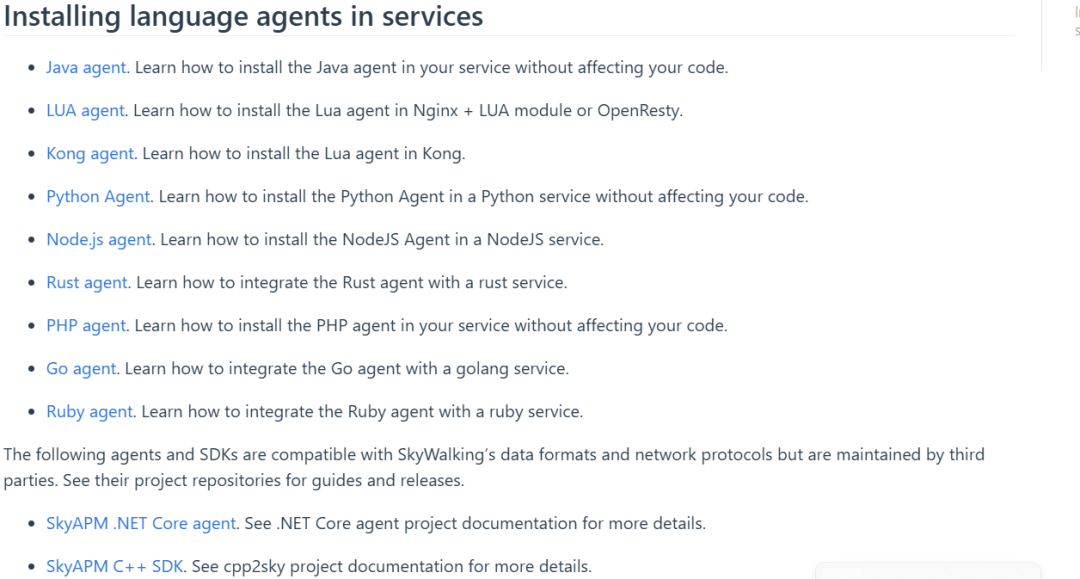Click the Nginx + LUA module description text
1080x579 pixels.
click(408, 110)
